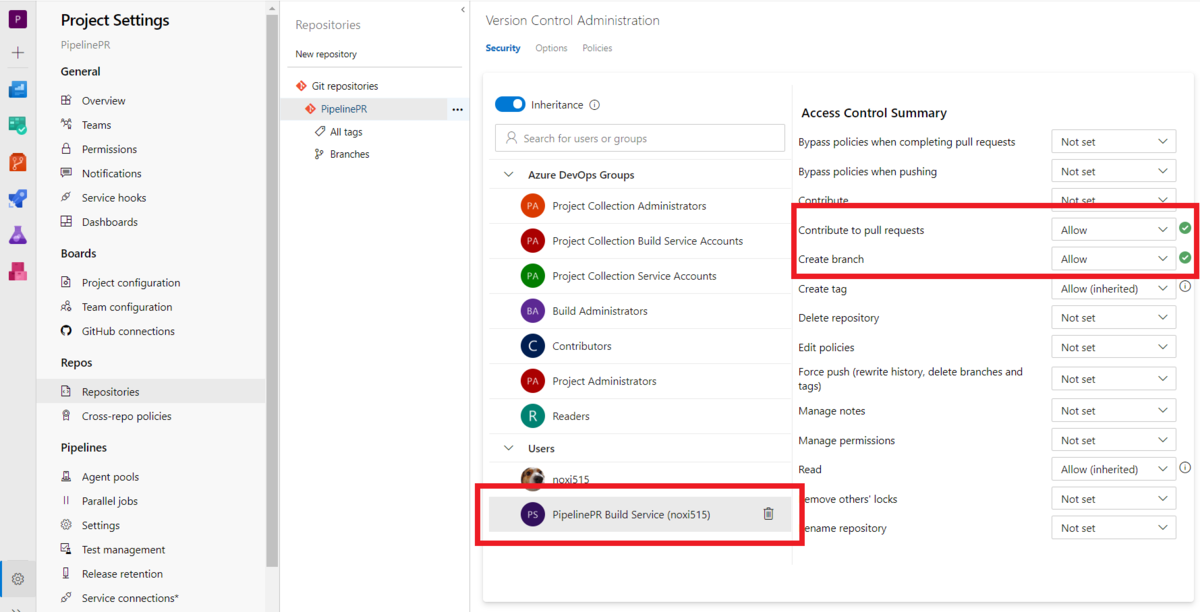Click the GitHub connections icon
Screen dimensions: 1200x612
click(x=66, y=331)
